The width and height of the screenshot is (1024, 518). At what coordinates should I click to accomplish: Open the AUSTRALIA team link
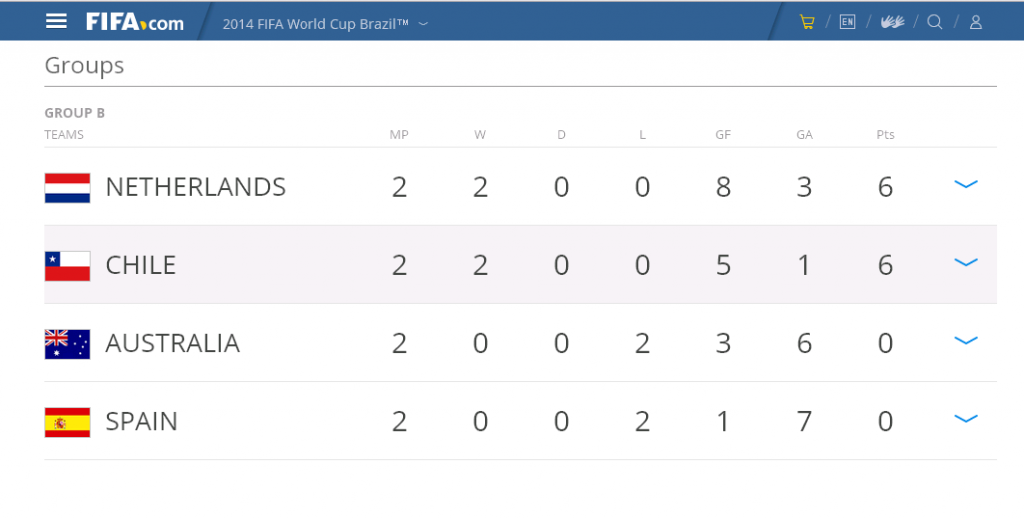click(172, 344)
